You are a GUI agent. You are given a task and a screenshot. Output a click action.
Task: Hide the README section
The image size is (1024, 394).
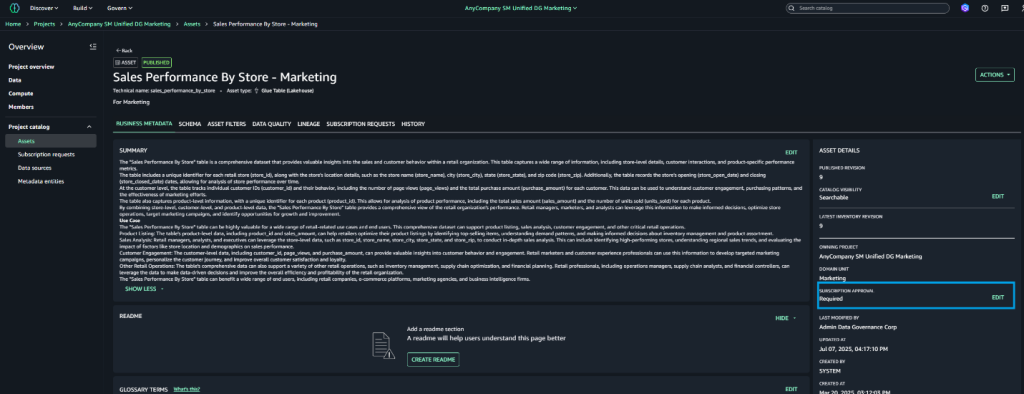pyautogui.click(x=786, y=318)
